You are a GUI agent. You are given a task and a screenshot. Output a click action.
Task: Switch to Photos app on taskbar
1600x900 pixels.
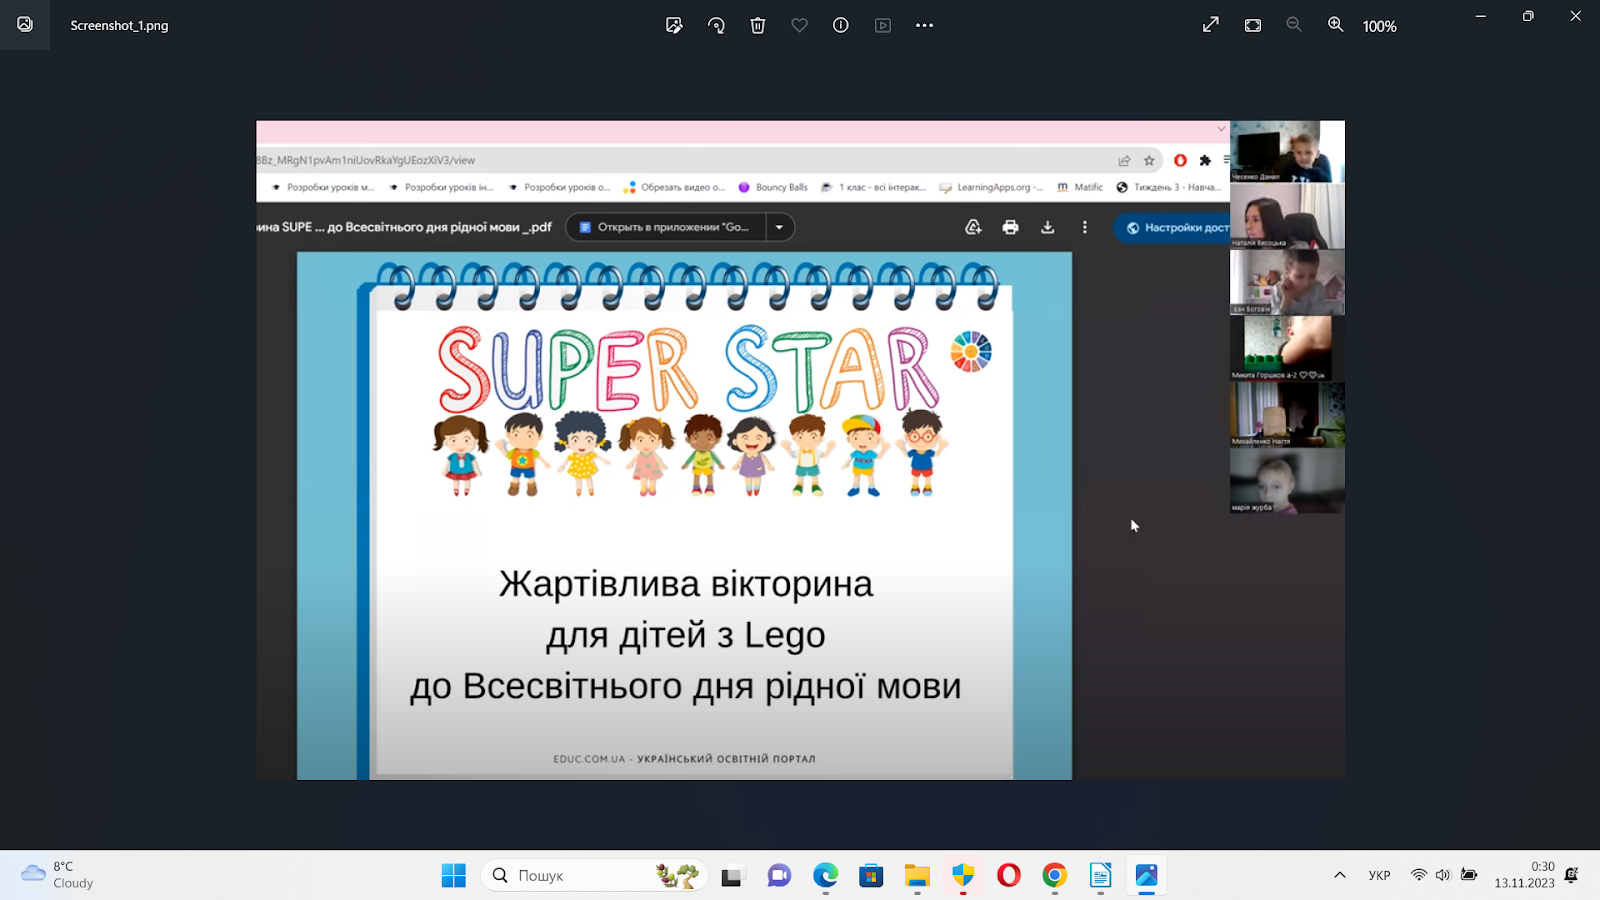(1146, 875)
